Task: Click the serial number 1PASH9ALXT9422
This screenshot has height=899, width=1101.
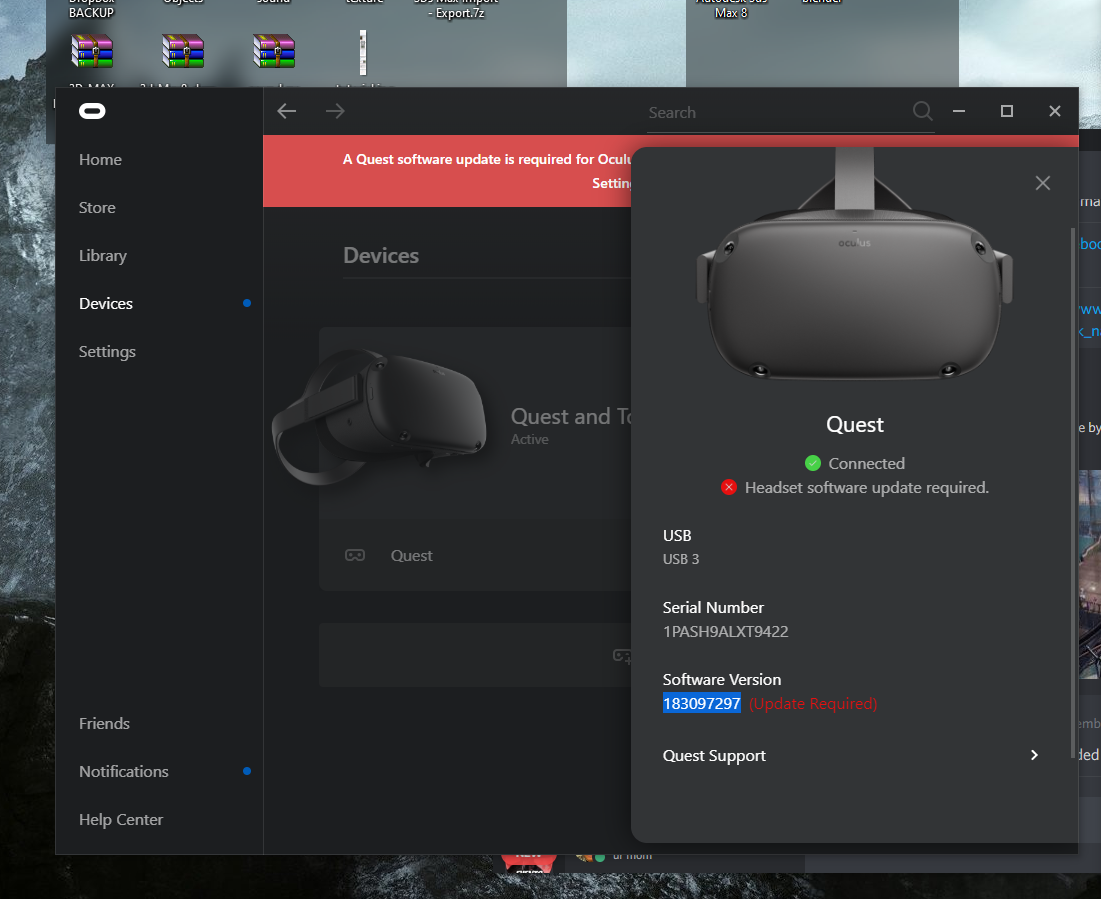Action: 725,631
